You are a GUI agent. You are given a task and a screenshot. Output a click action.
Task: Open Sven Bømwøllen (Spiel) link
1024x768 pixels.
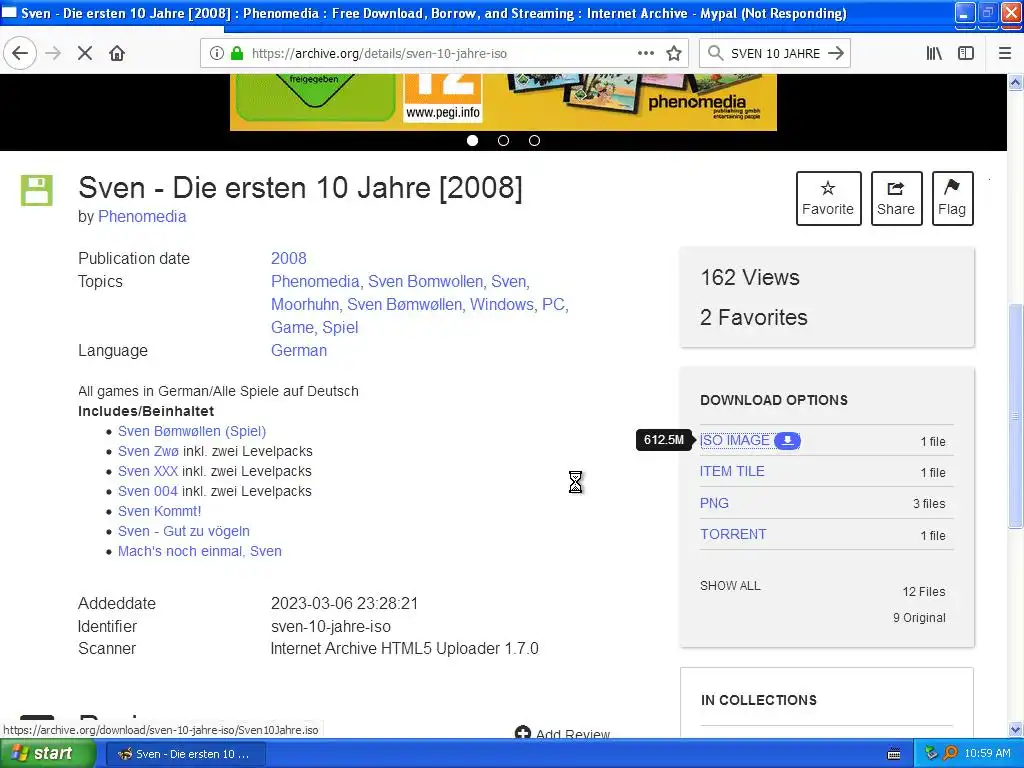pos(192,431)
